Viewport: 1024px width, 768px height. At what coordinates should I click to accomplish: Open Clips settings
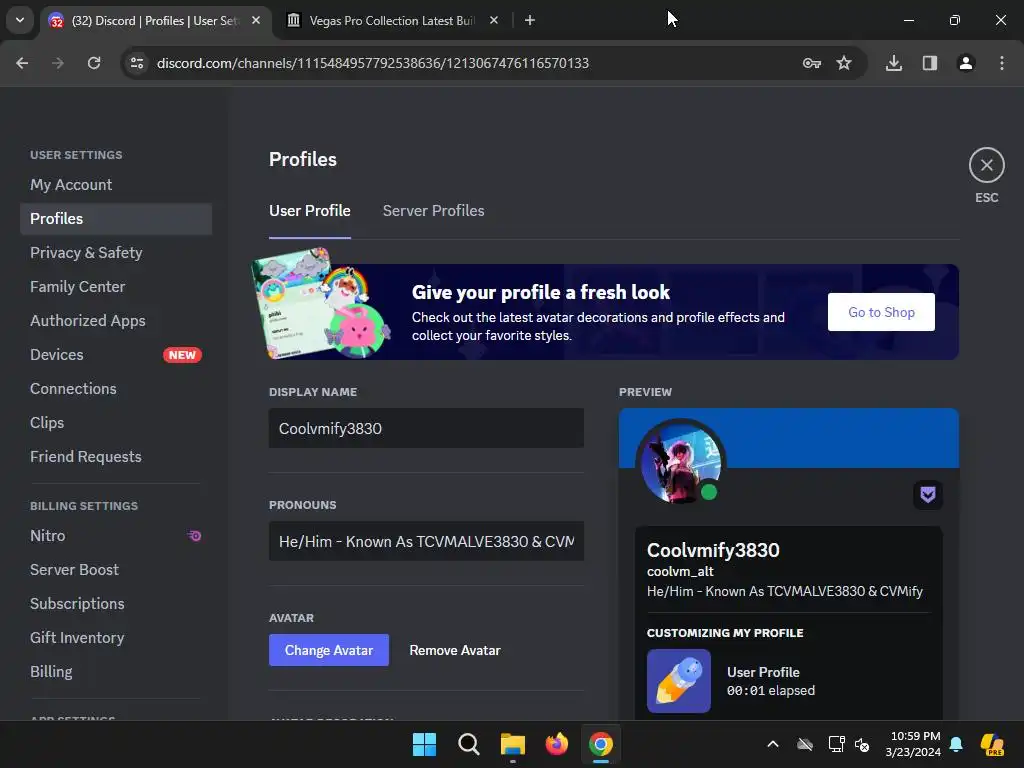tap(116, 423)
